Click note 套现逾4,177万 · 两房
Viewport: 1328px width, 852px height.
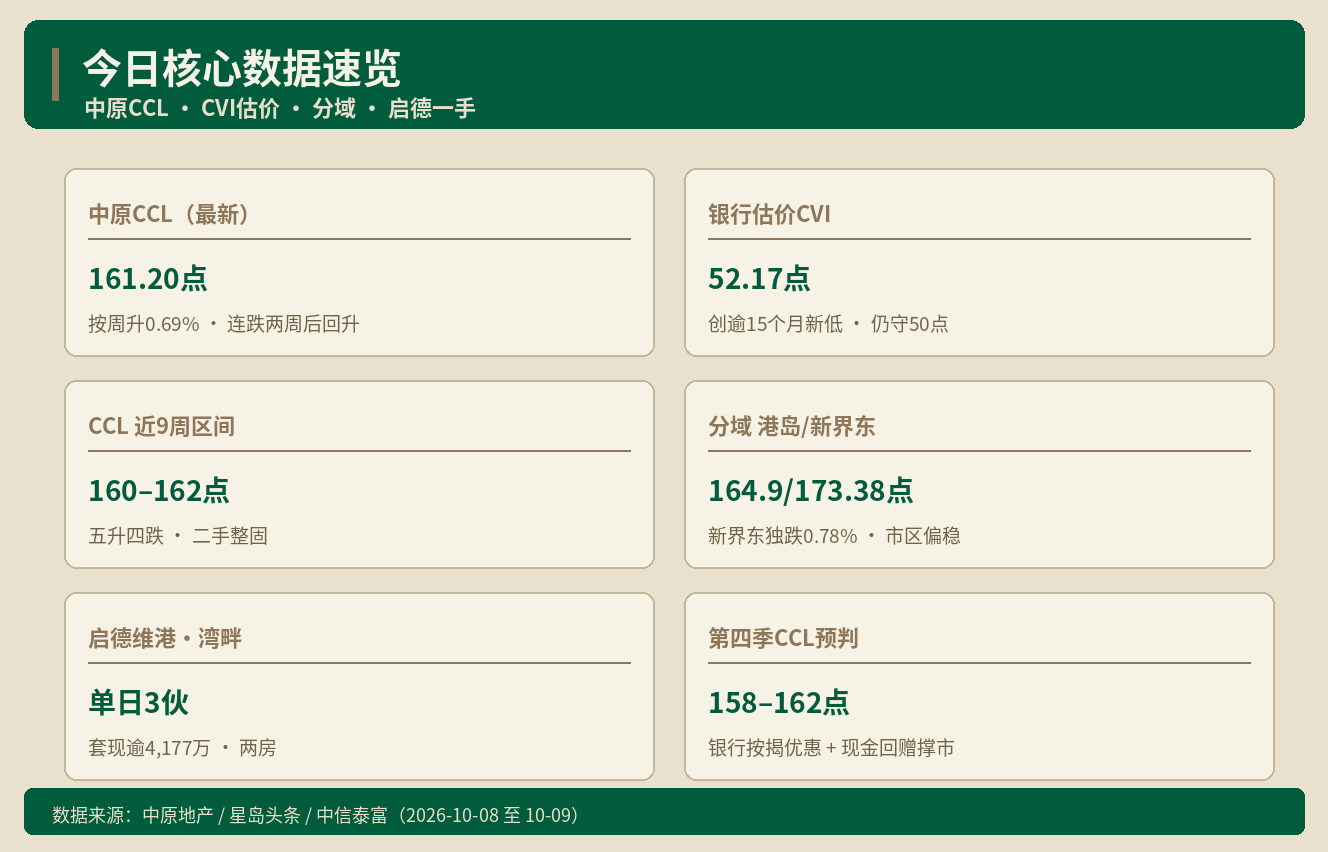click(x=182, y=748)
